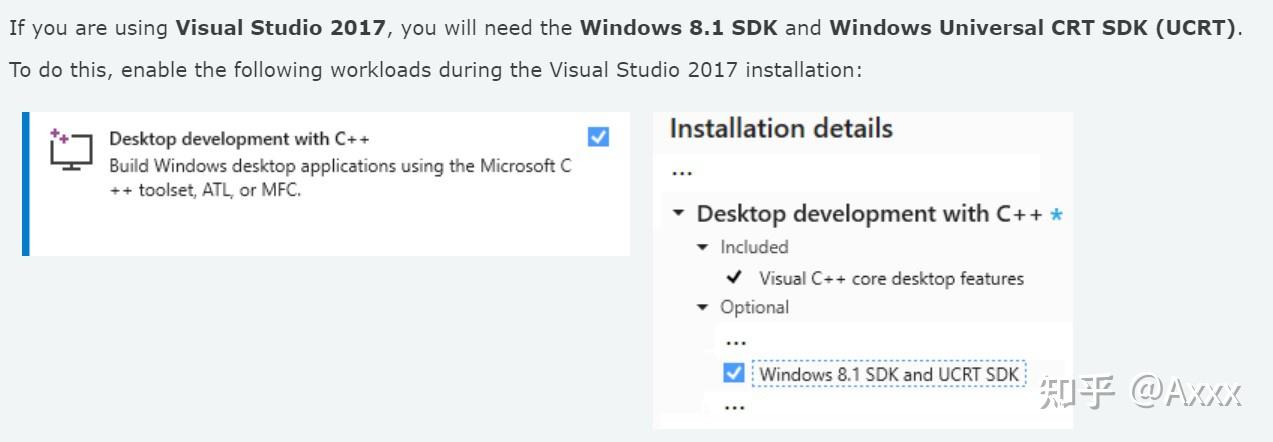Select Visual C++ core desktop features item

click(x=891, y=279)
